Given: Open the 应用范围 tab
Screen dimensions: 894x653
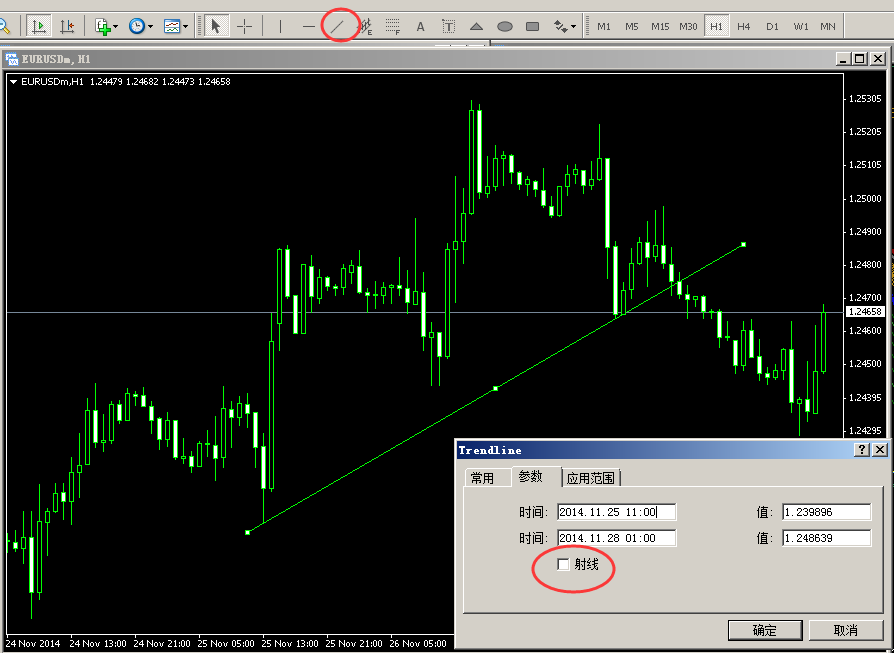Looking at the screenshot, I should 591,478.
